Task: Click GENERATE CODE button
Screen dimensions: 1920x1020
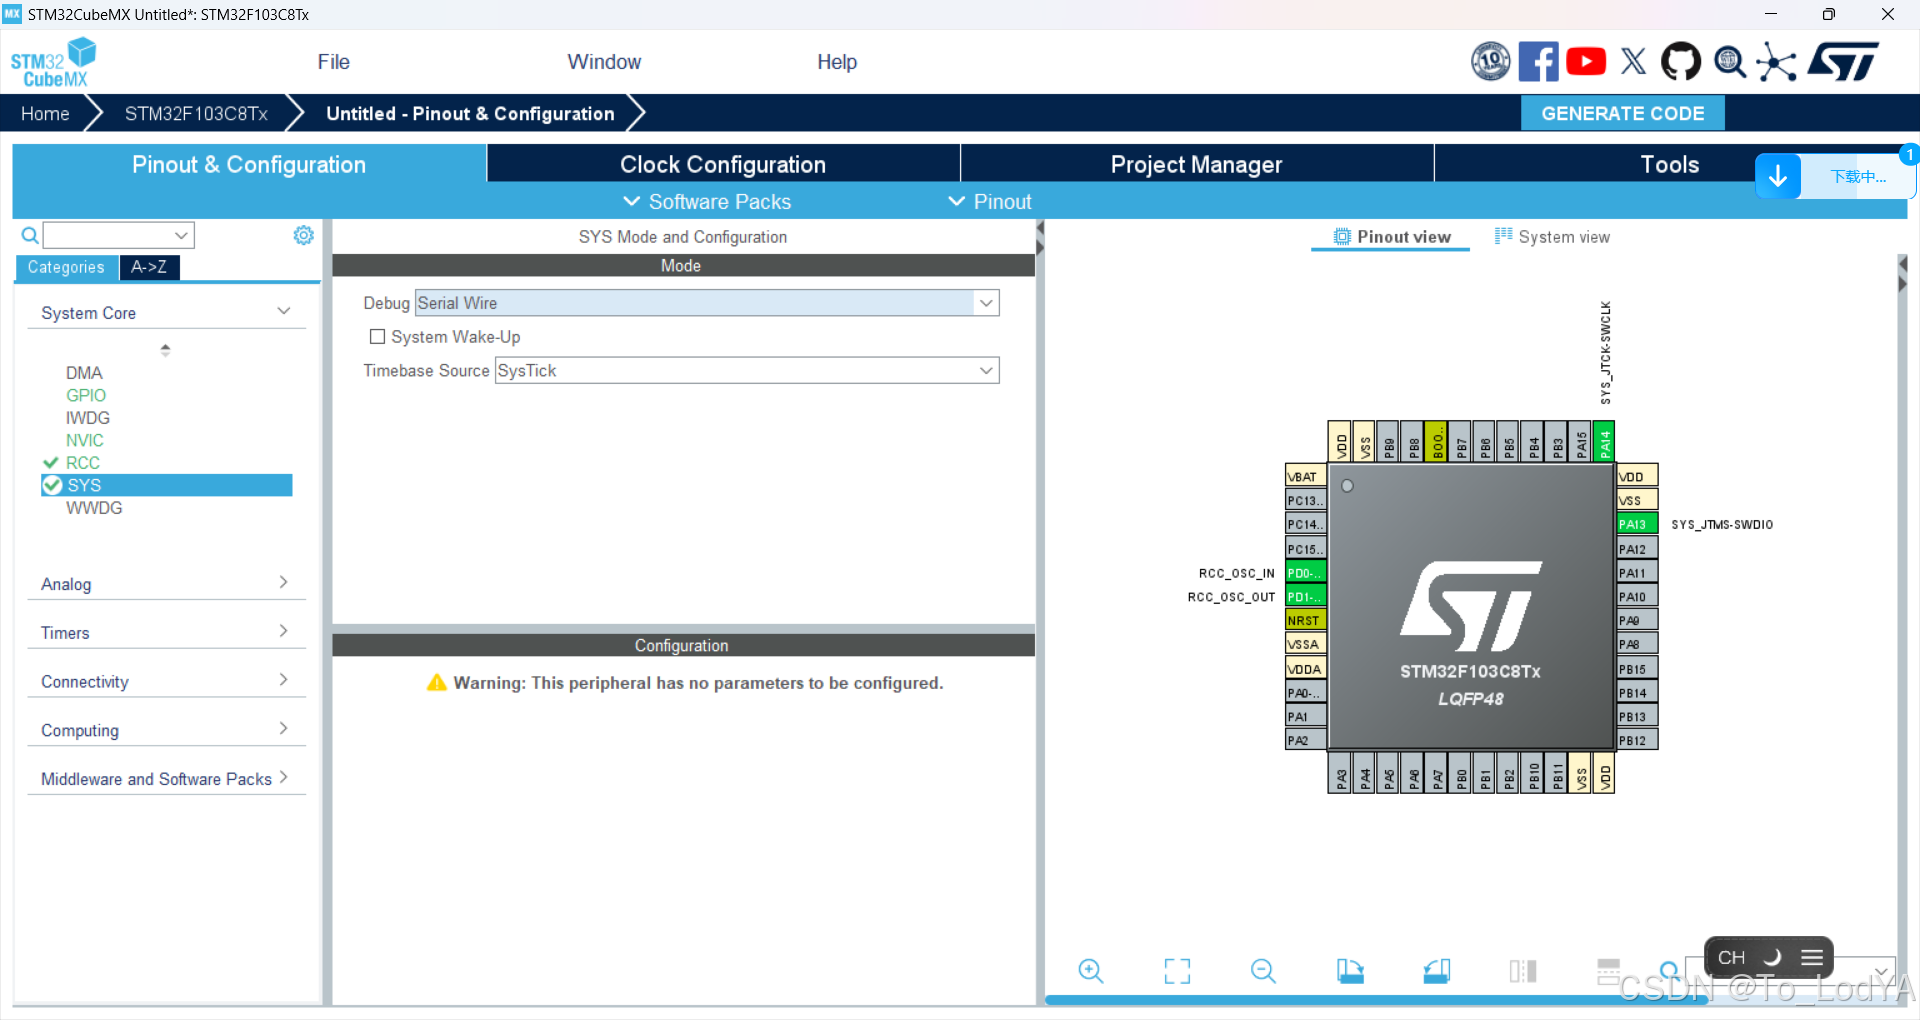Action: [1622, 113]
